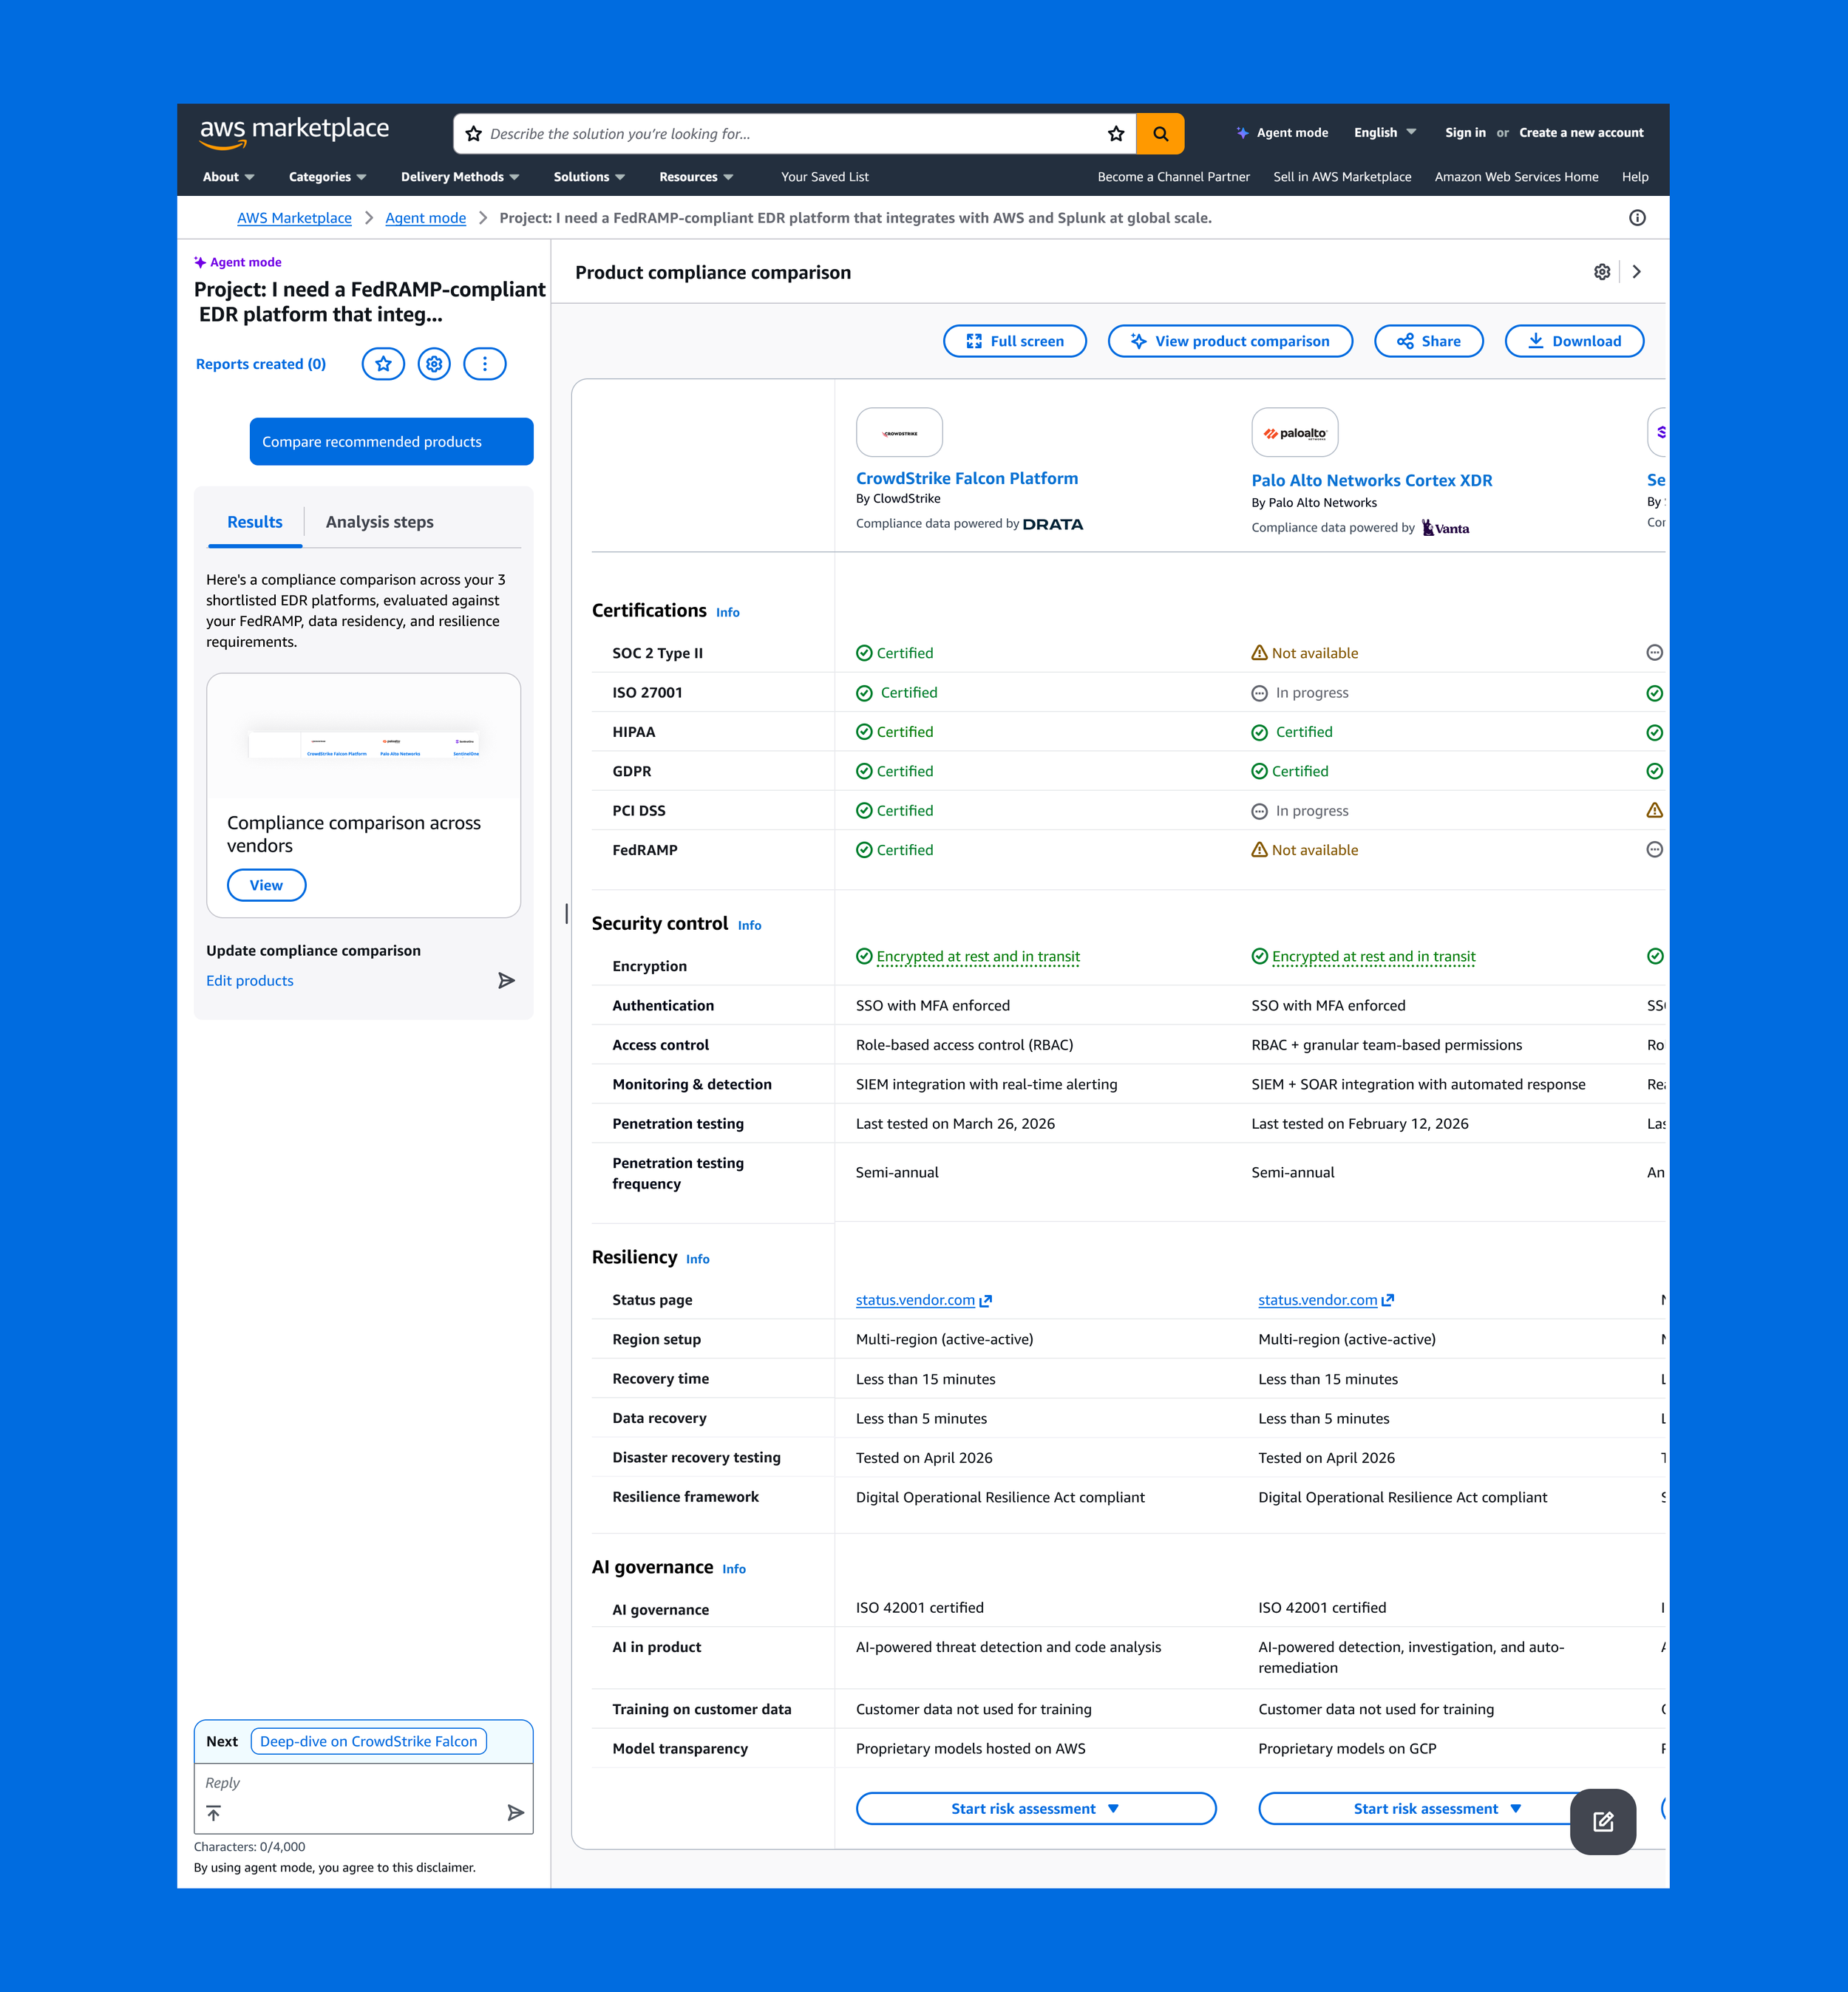The width and height of the screenshot is (1848, 1992).
Task: Click the upload arrow in reply box
Action: (213, 1813)
